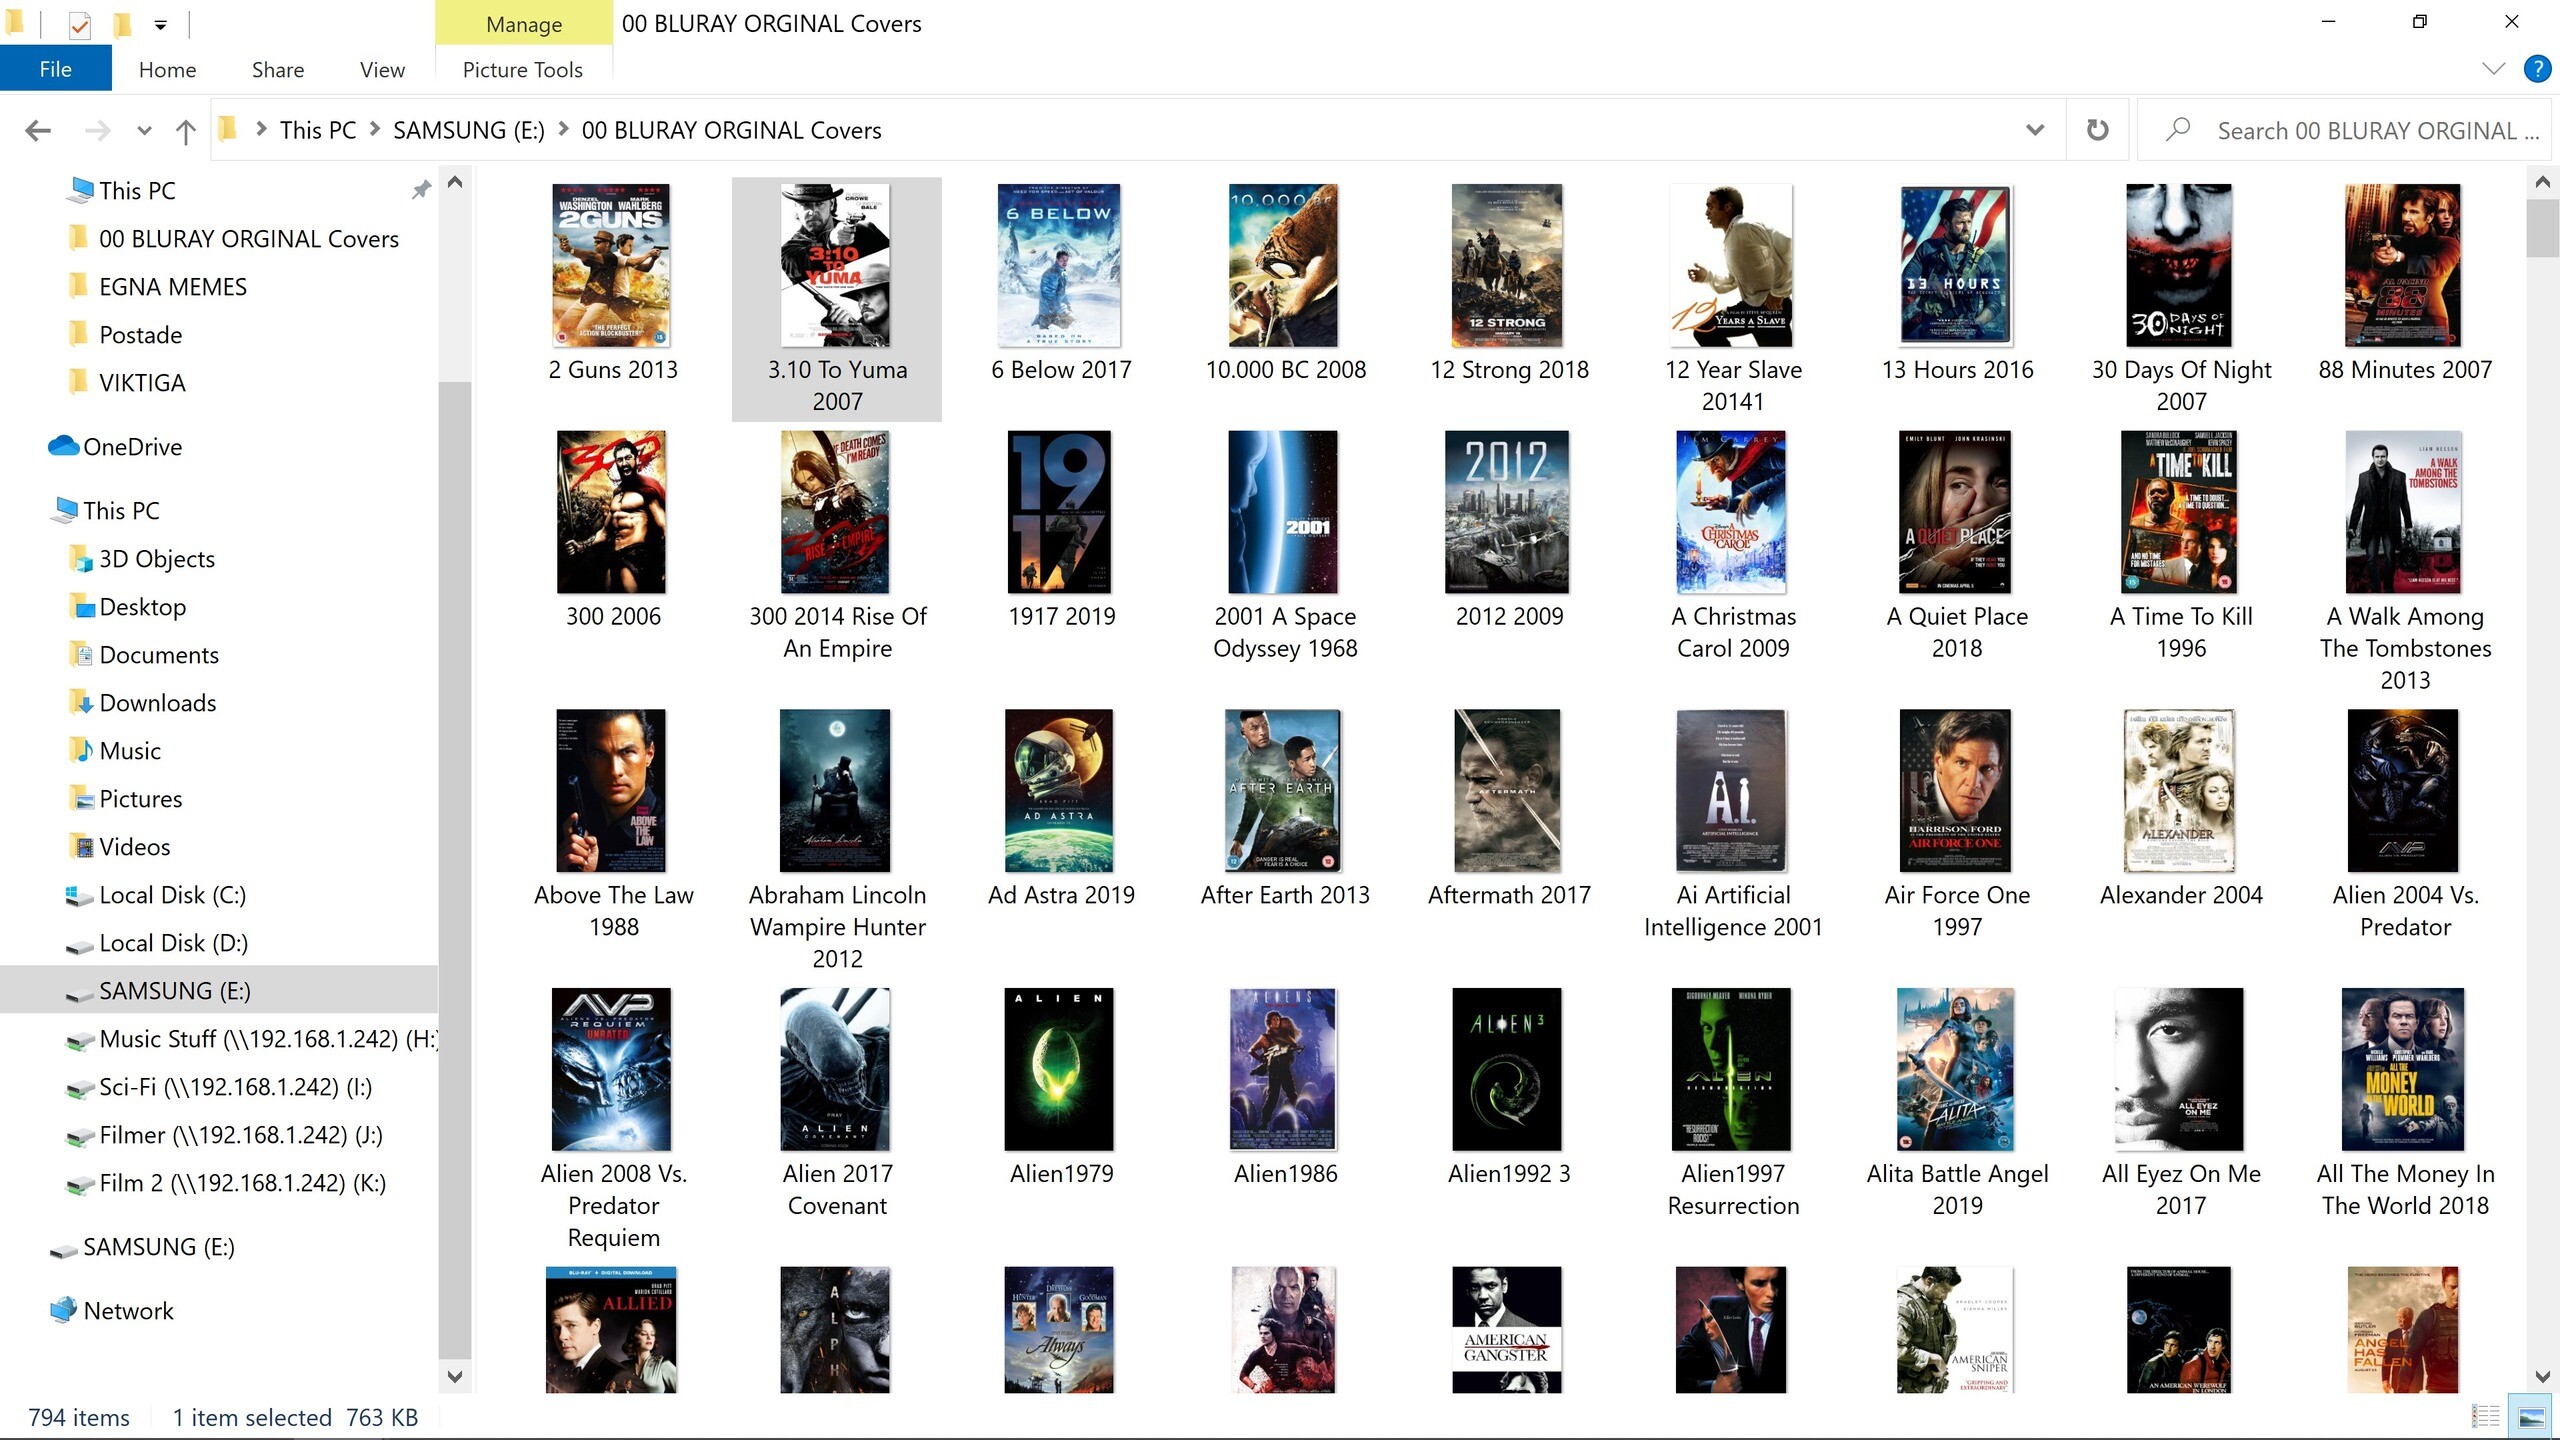Open EGNA MEMES folder in sidebar

coord(172,286)
